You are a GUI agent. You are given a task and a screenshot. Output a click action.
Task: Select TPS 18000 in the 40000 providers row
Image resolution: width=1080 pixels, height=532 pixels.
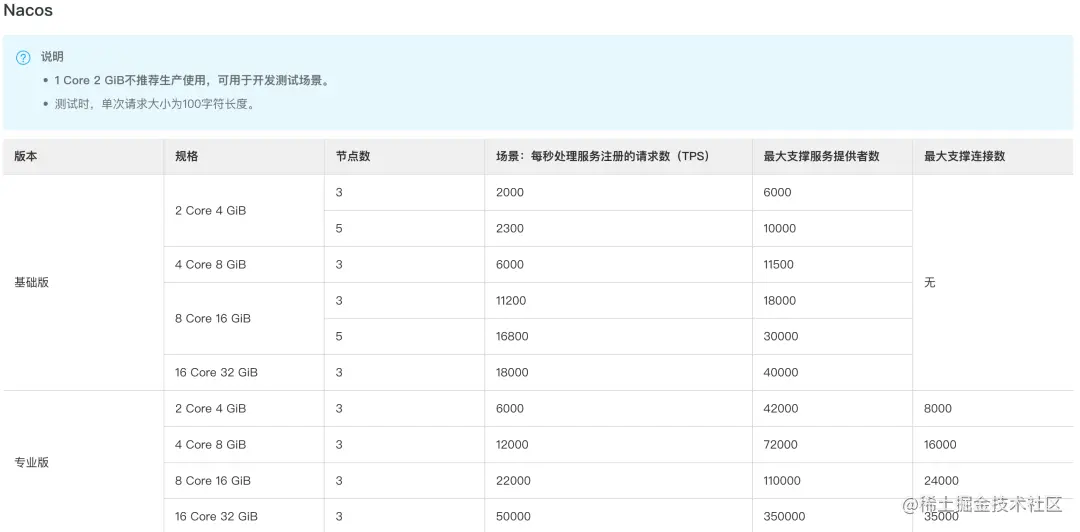coord(512,373)
